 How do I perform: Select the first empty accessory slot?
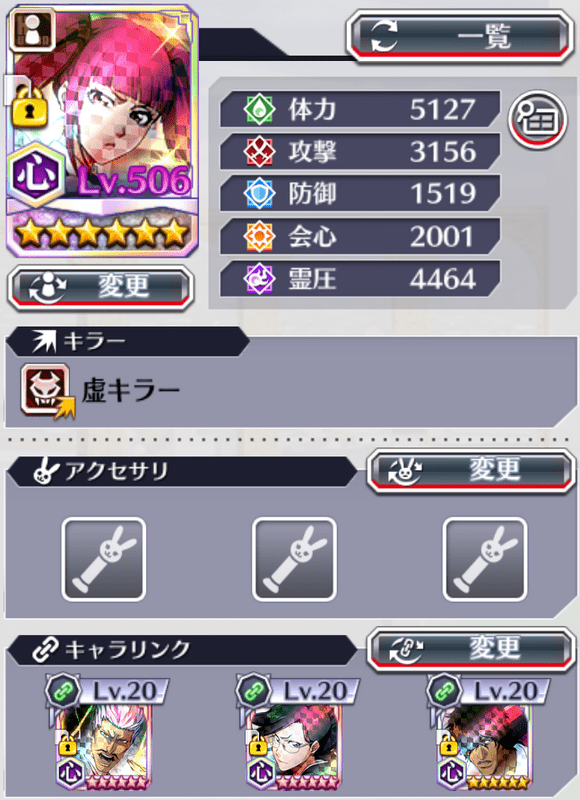pos(104,559)
